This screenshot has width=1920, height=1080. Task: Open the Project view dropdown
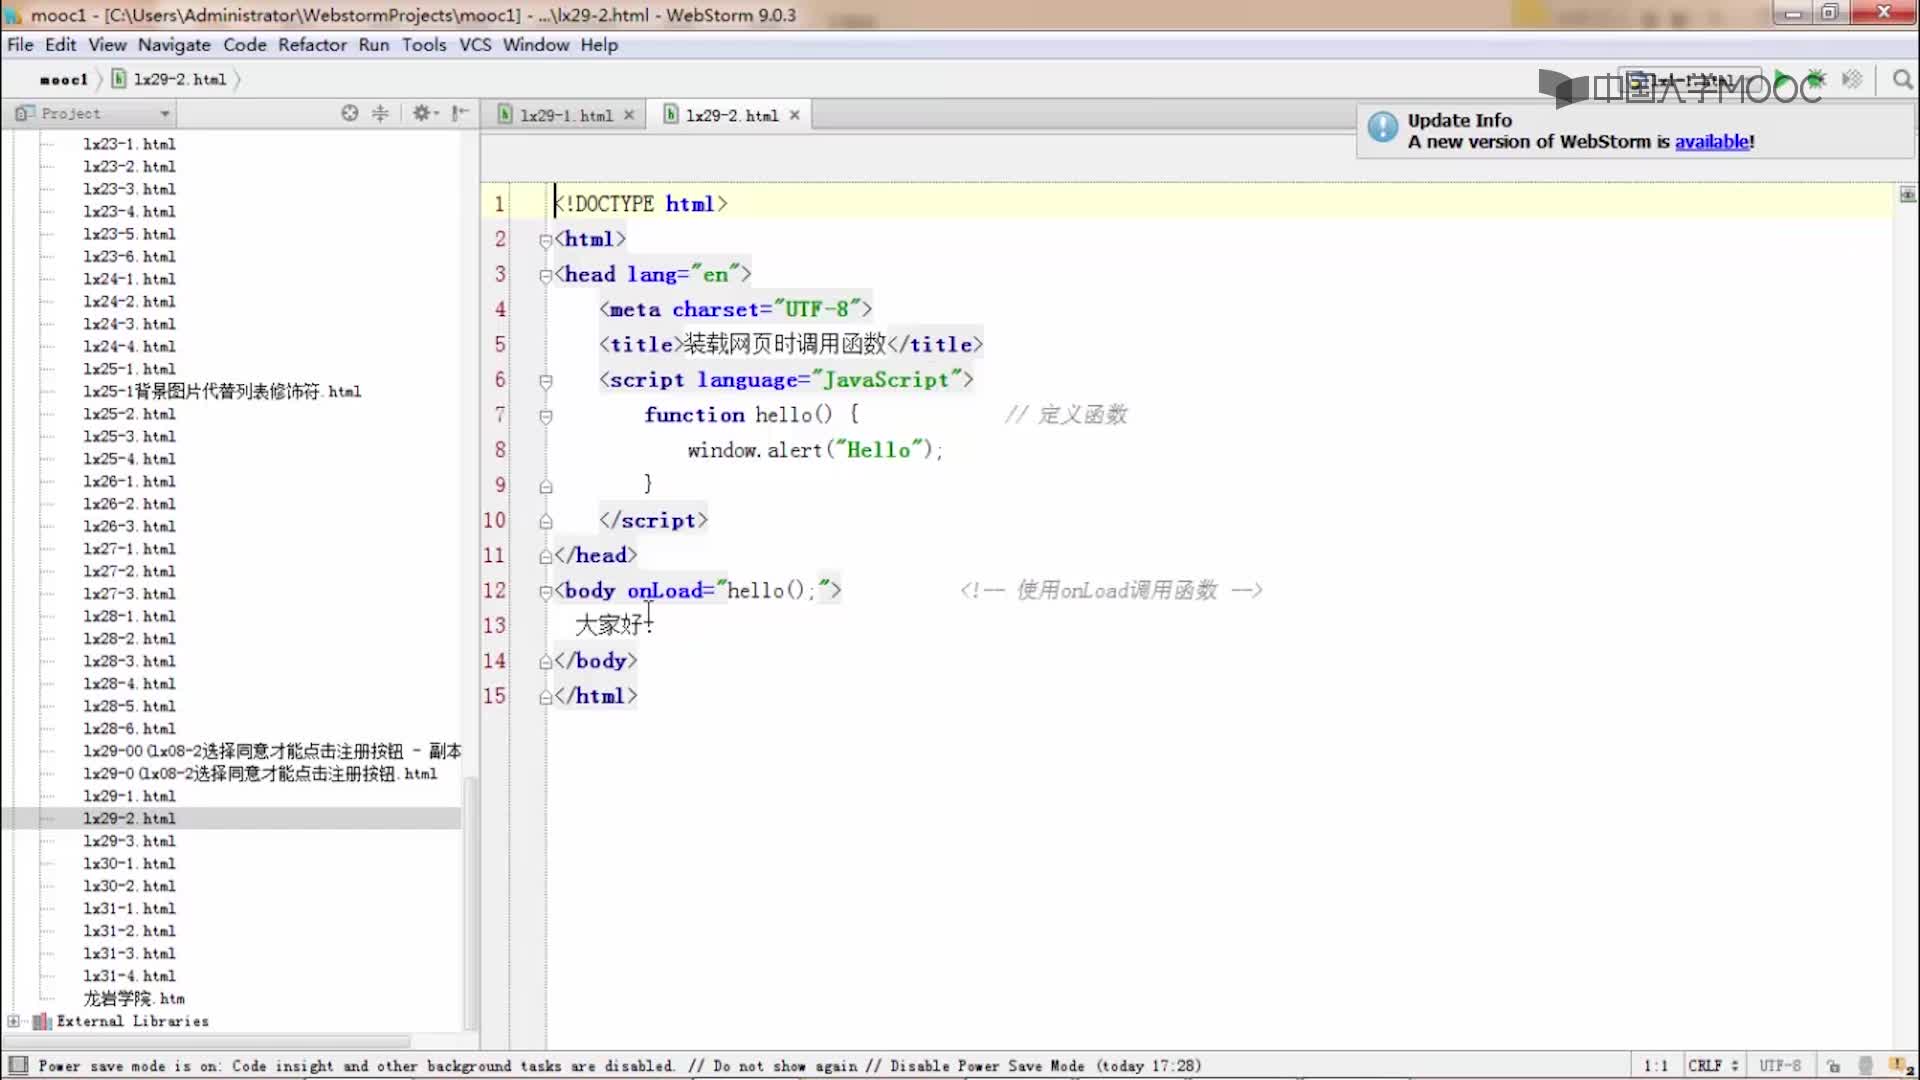164,114
